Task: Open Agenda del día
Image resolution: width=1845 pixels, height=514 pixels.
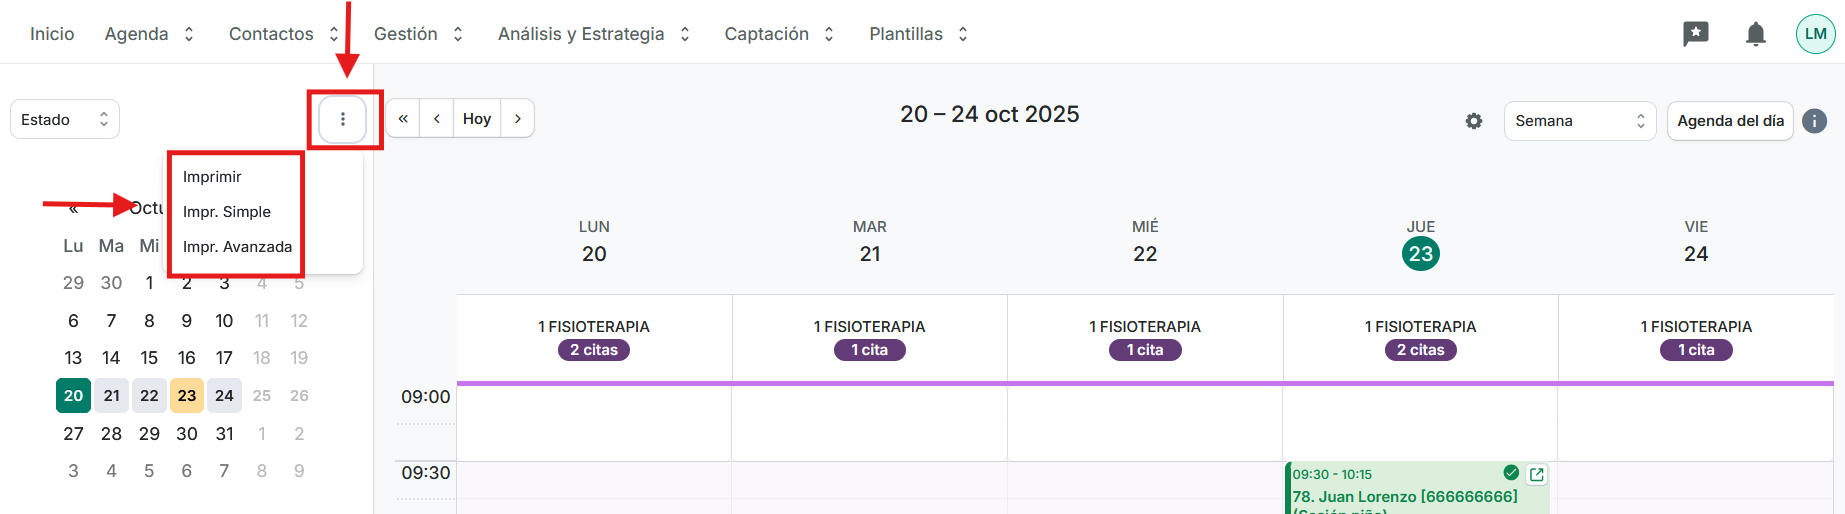Action: [1730, 121]
